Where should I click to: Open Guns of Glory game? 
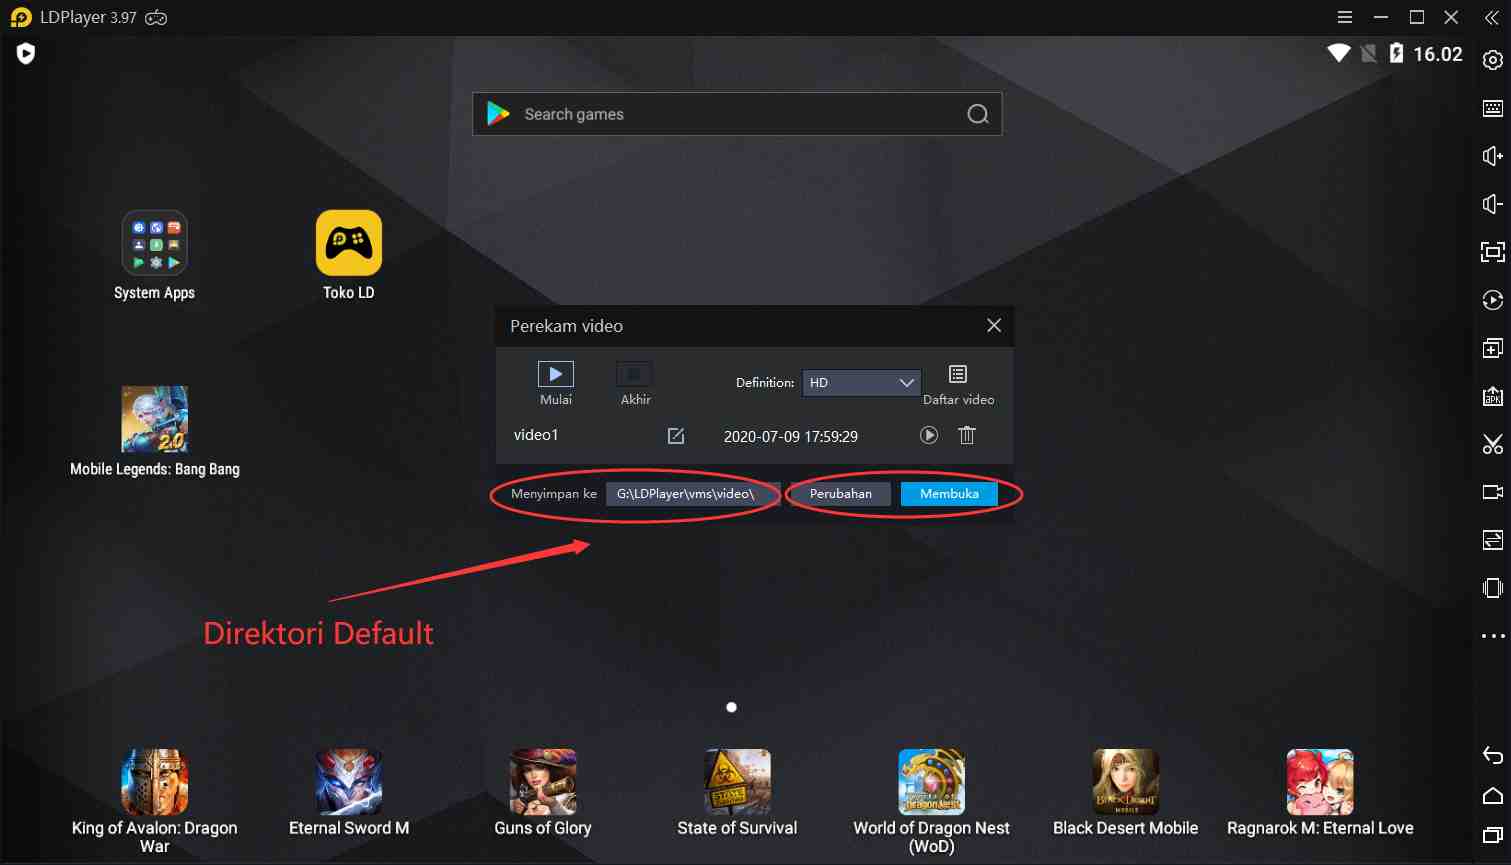click(x=543, y=793)
